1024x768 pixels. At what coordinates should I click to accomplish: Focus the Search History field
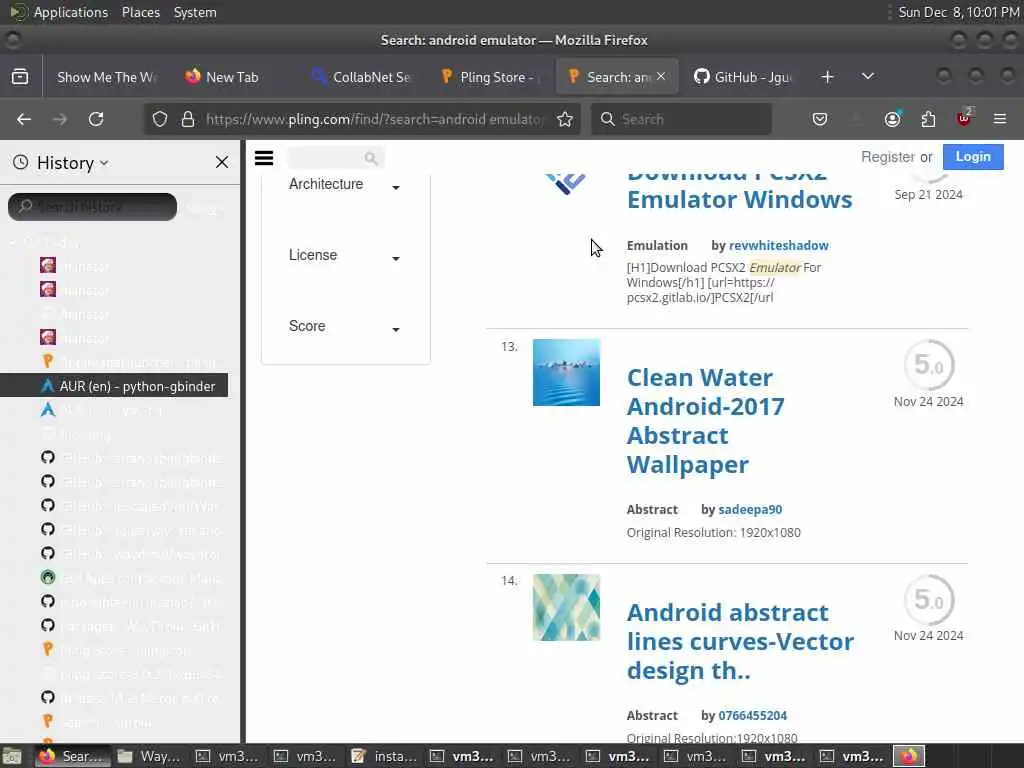tap(92, 206)
